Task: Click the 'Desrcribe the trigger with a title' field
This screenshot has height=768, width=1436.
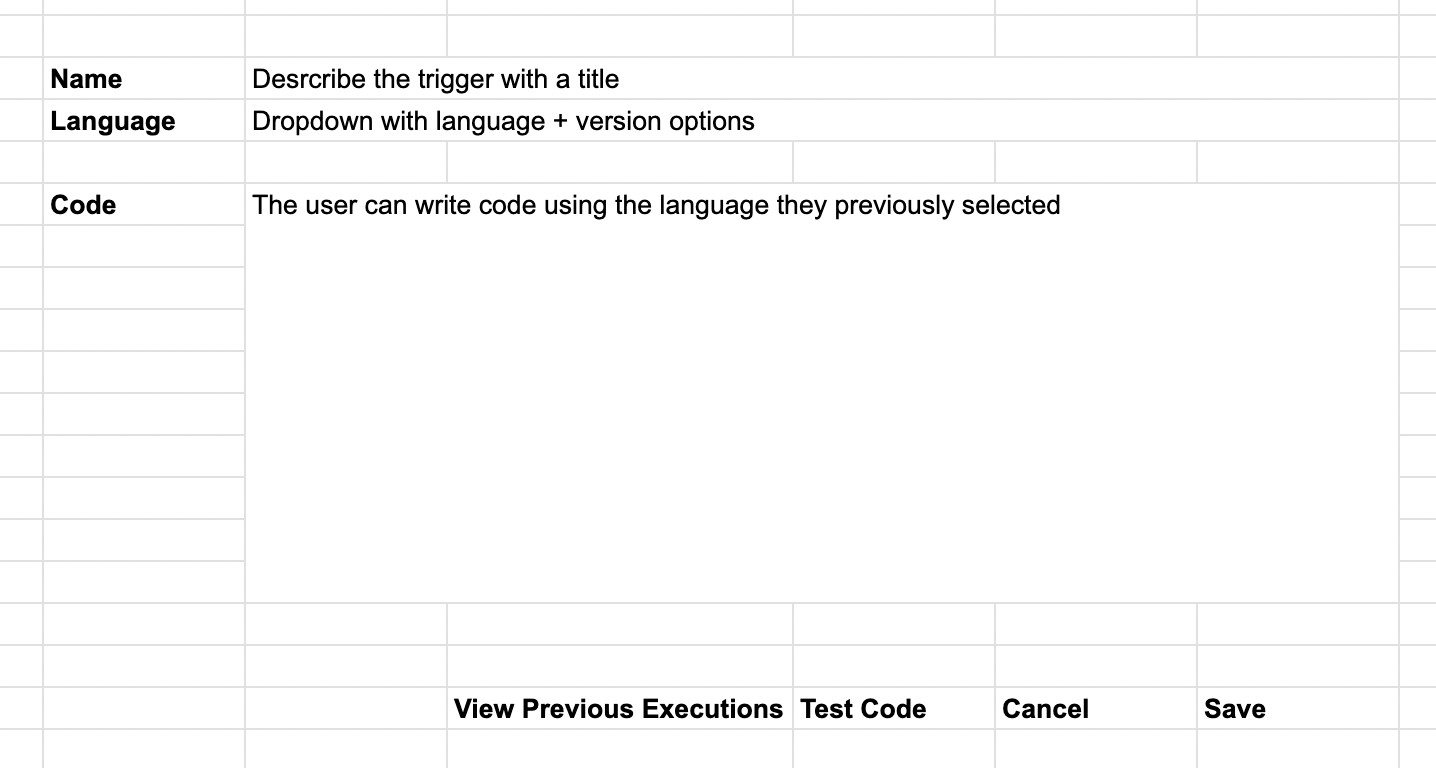Action: click(x=821, y=78)
